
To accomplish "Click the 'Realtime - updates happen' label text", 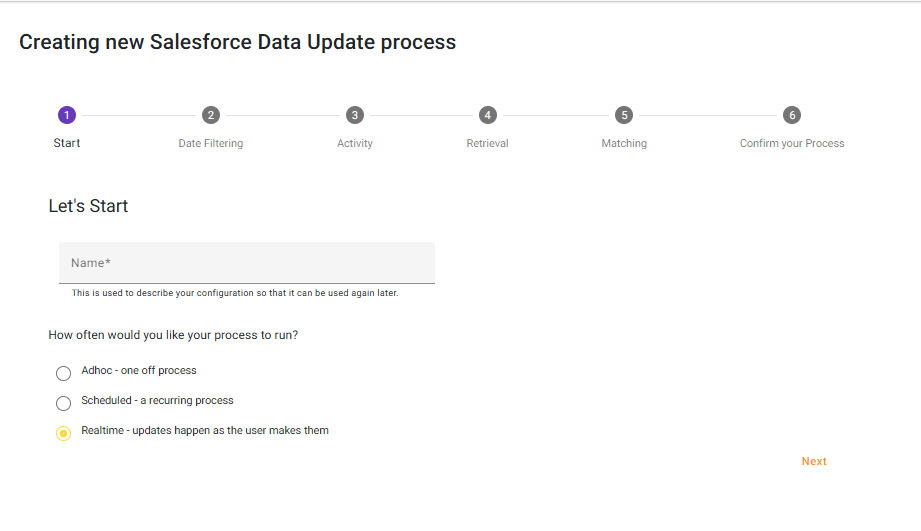I will point(205,431).
